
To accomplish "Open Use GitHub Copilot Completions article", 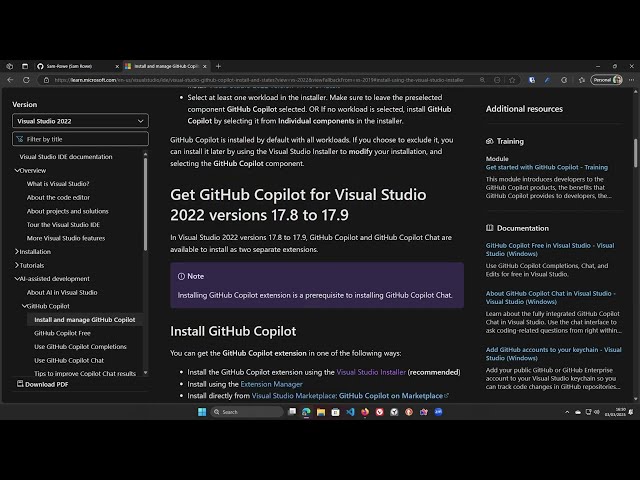I will [x=80, y=347].
